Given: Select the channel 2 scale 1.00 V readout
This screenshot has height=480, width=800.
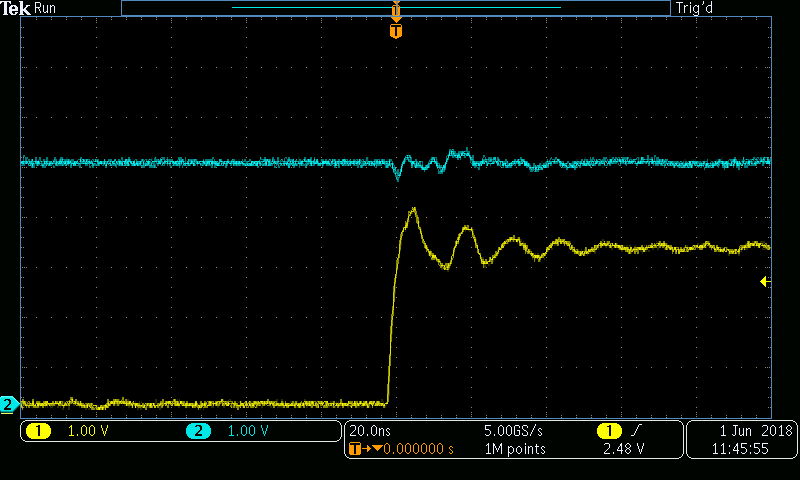Looking at the screenshot, I should click(x=248, y=431).
